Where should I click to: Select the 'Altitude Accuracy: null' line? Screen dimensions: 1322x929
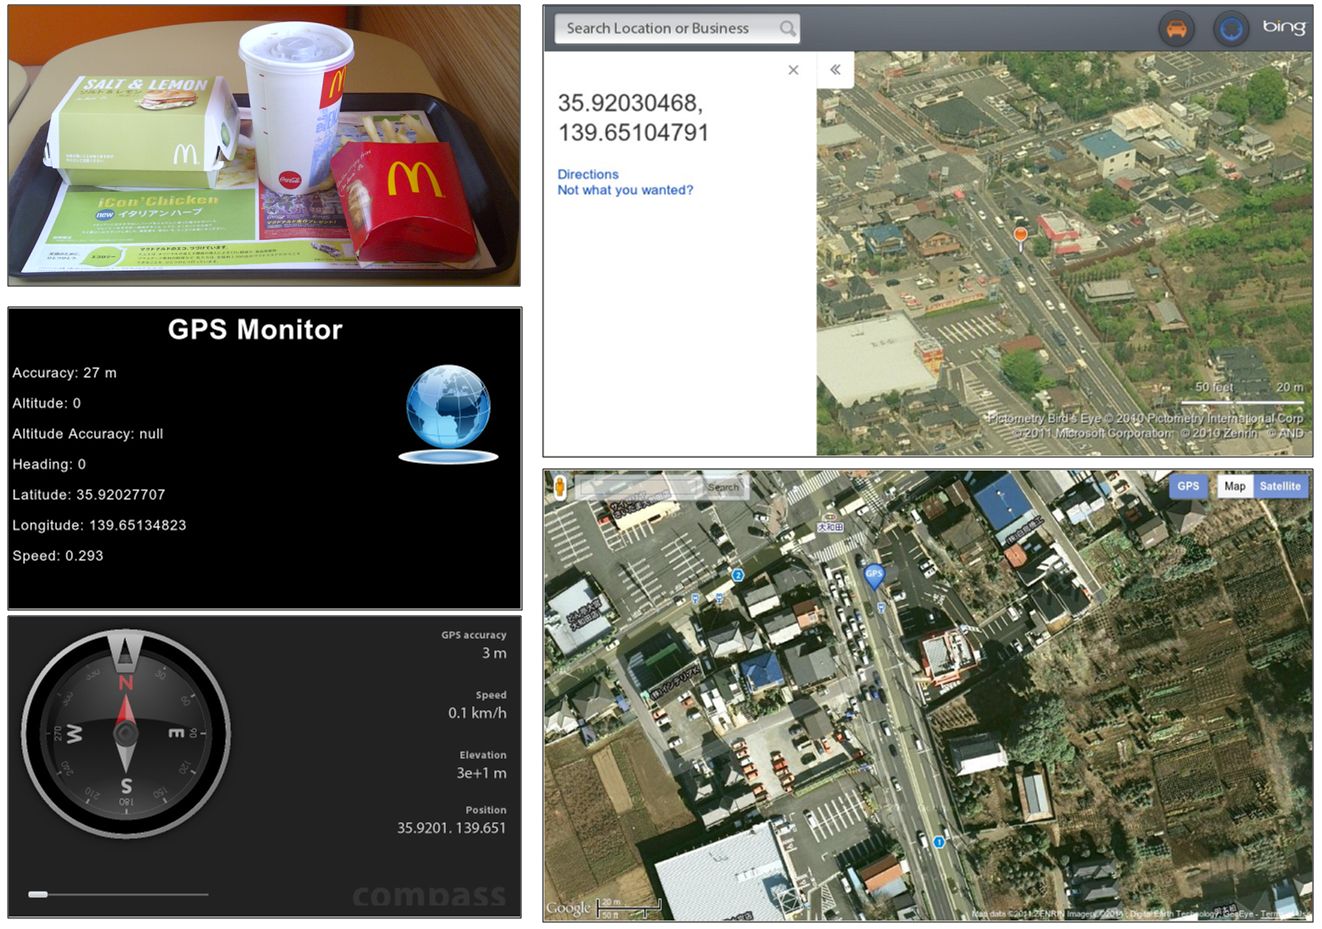point(88,434)
